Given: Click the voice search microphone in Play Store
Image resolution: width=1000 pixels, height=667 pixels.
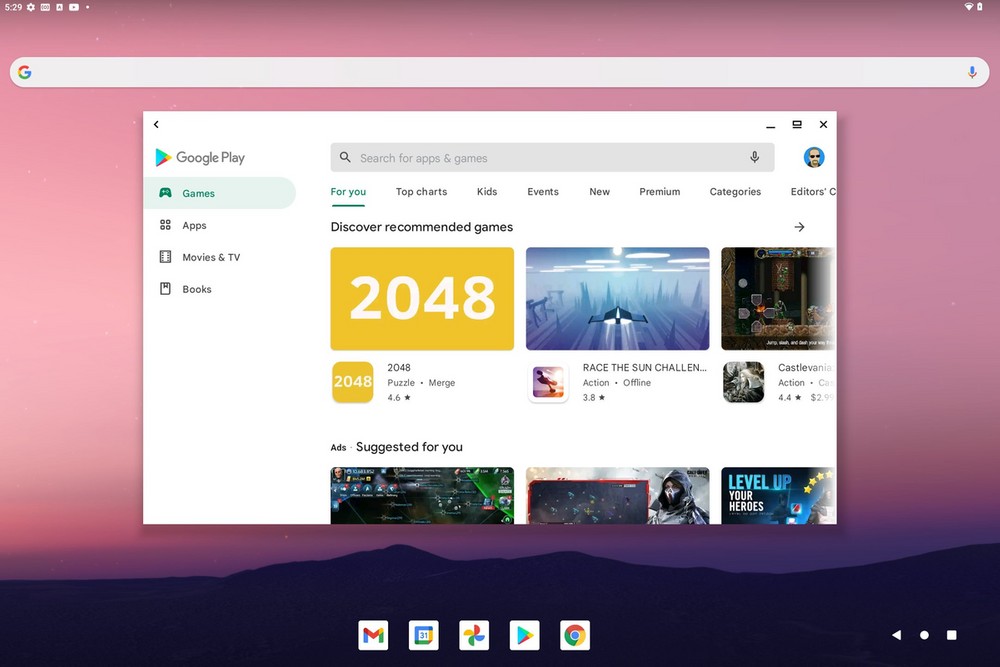Looking at the screenshot, I should (755, 158).
